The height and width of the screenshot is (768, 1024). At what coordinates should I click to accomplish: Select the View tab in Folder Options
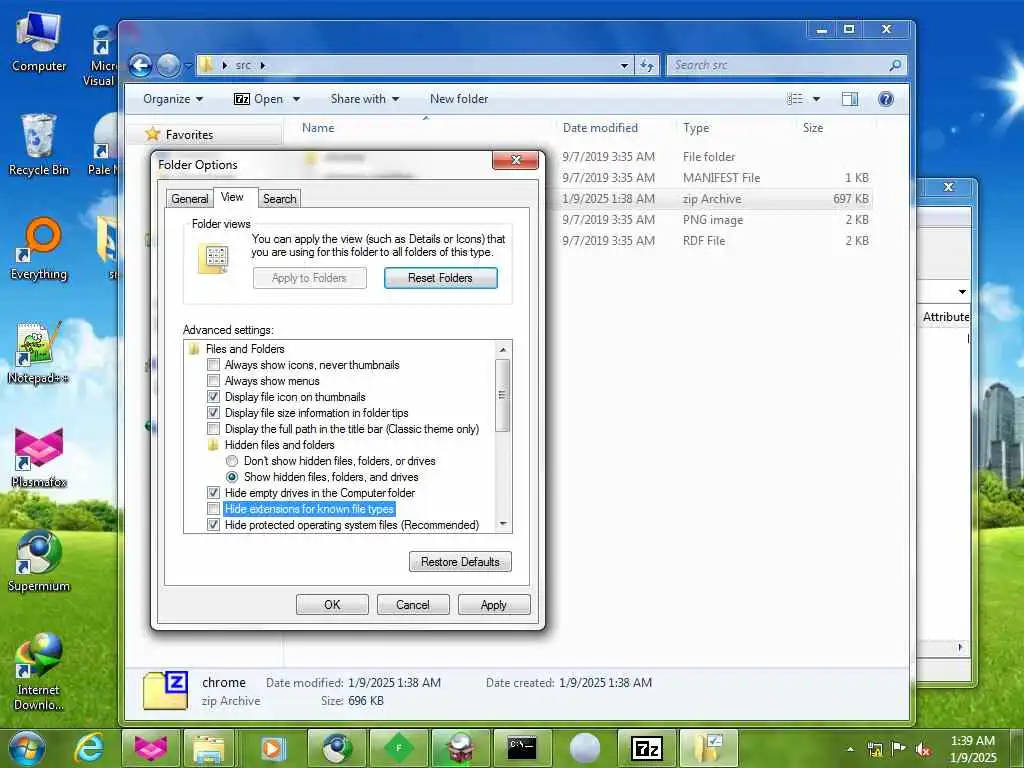point(232,197)
